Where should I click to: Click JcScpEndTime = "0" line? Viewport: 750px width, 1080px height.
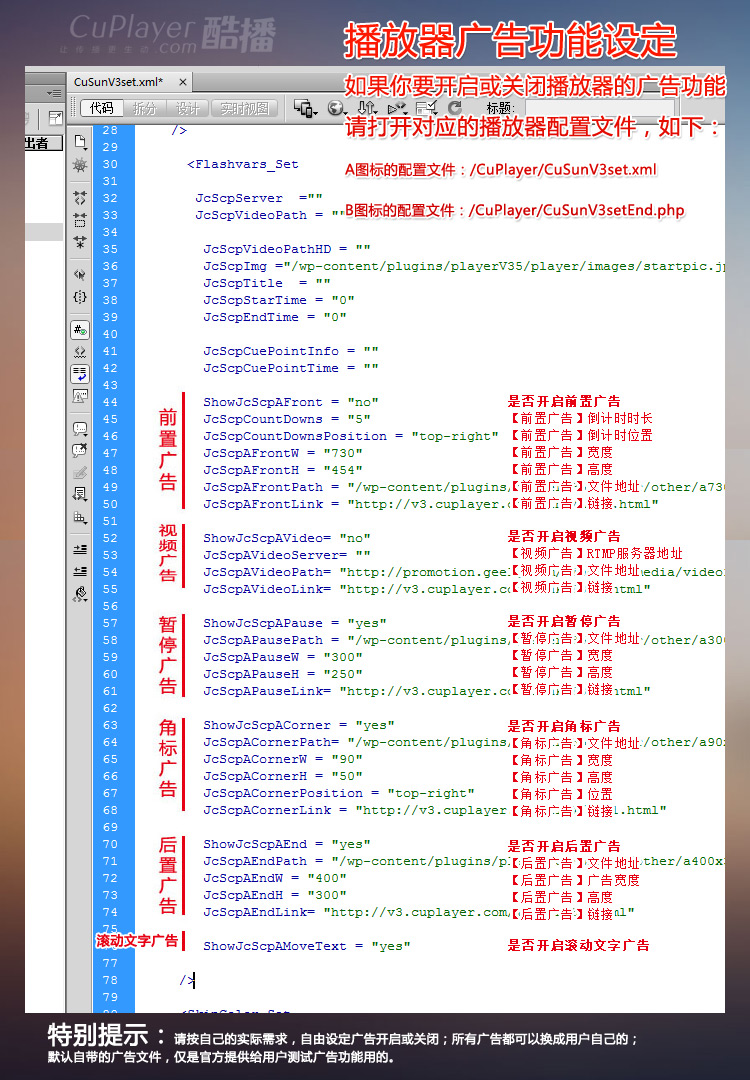pyautogui.click(x=275, y=317)
